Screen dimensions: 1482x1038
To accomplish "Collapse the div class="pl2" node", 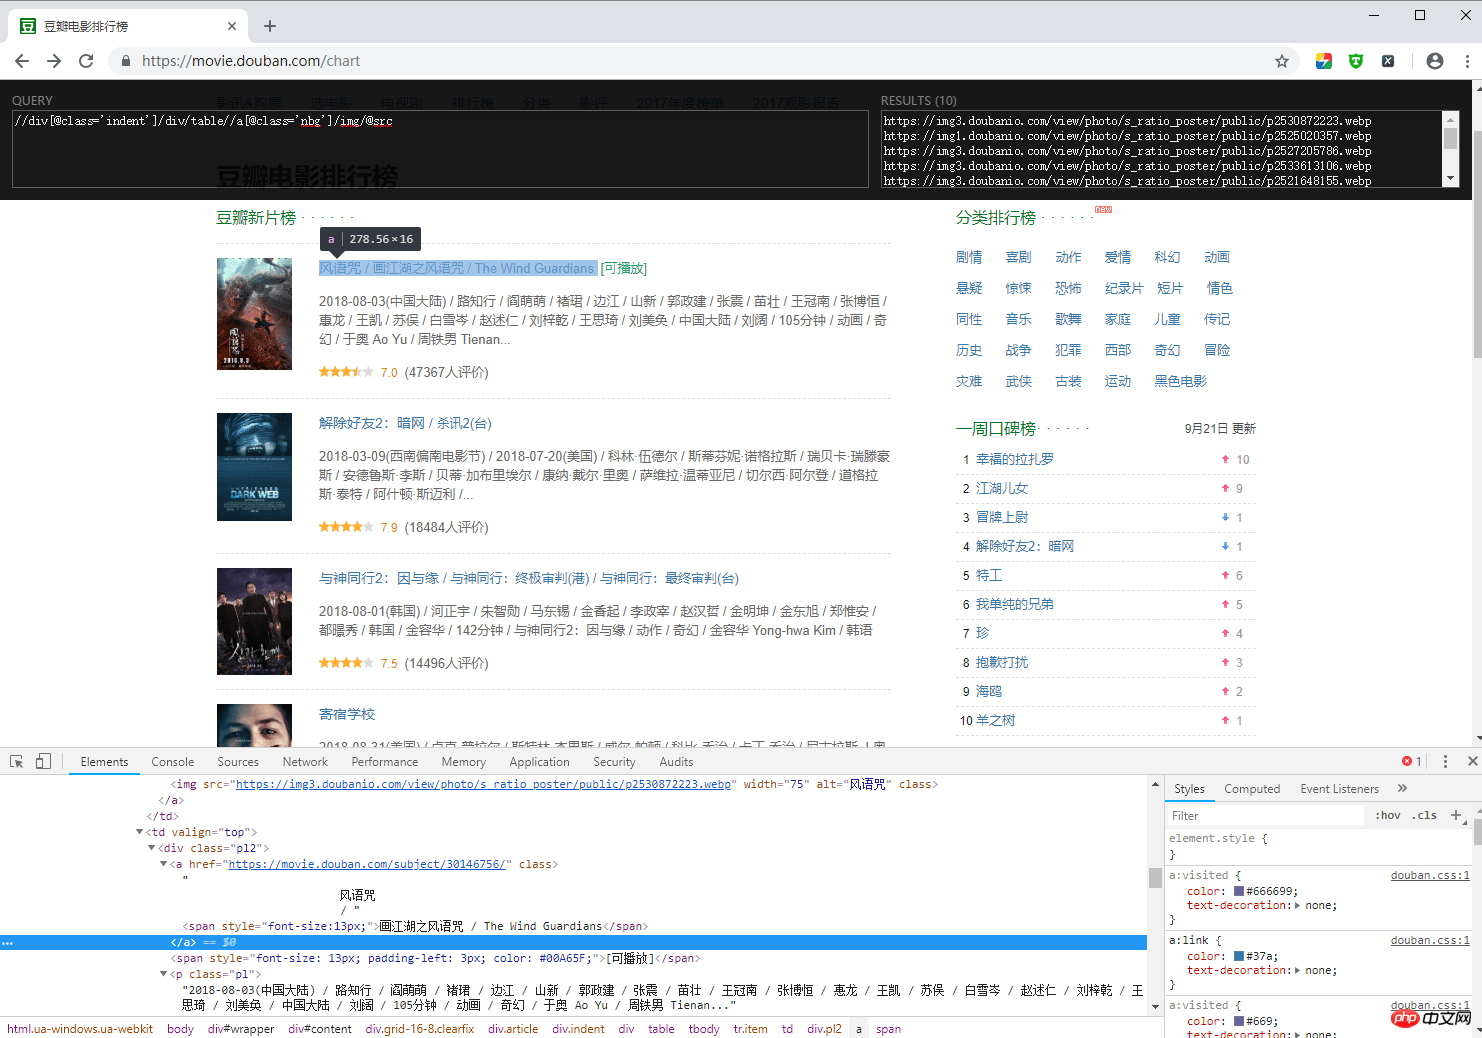I will click(x=152, y=848).
